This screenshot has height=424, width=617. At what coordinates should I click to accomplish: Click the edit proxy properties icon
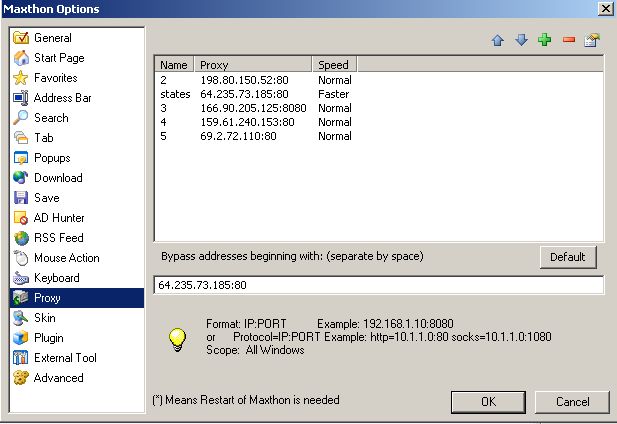pos(592,40)
